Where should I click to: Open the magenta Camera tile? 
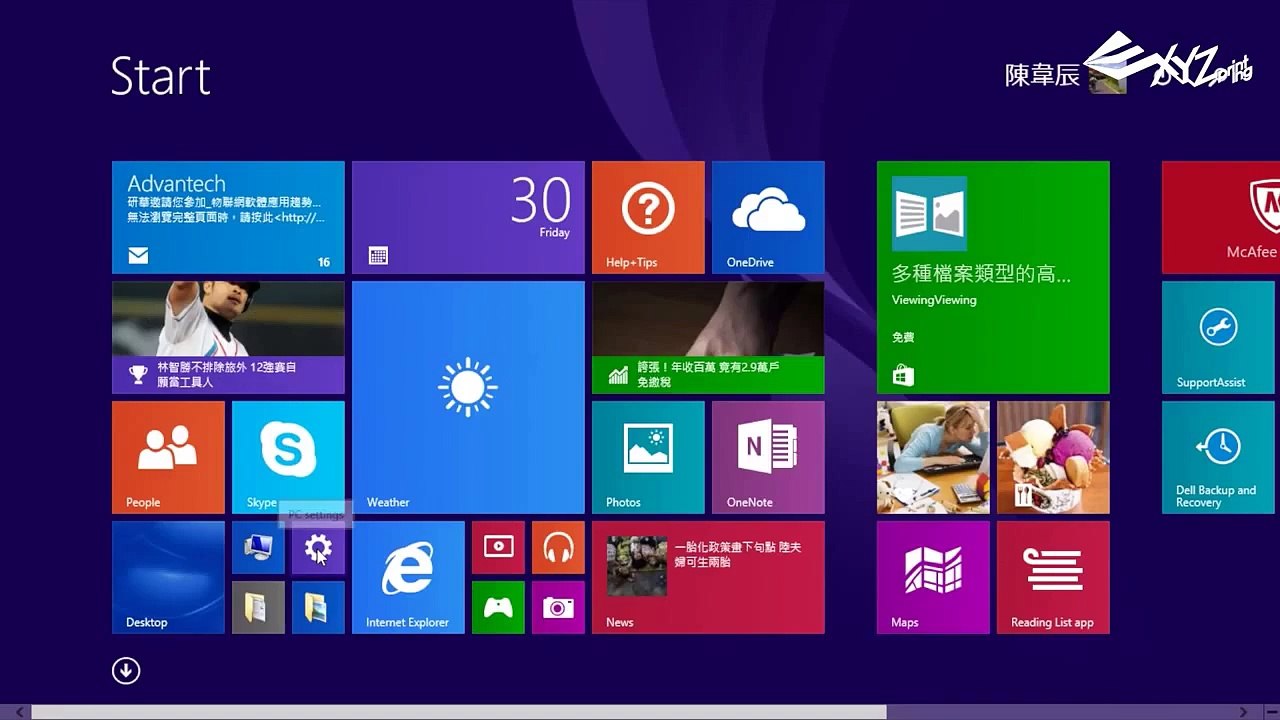click(x=558, y=607)
